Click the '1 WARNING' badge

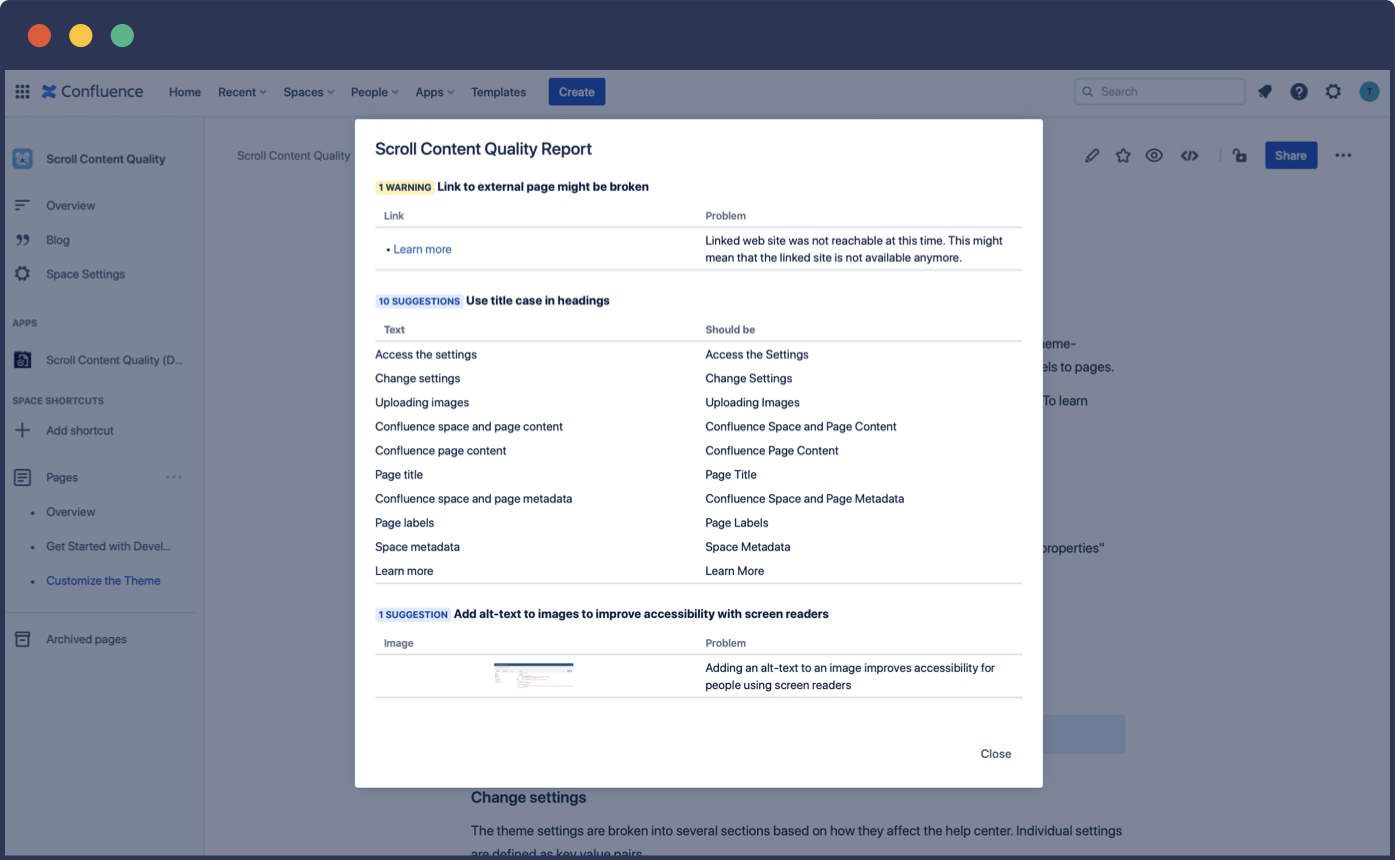coord(404,187)
